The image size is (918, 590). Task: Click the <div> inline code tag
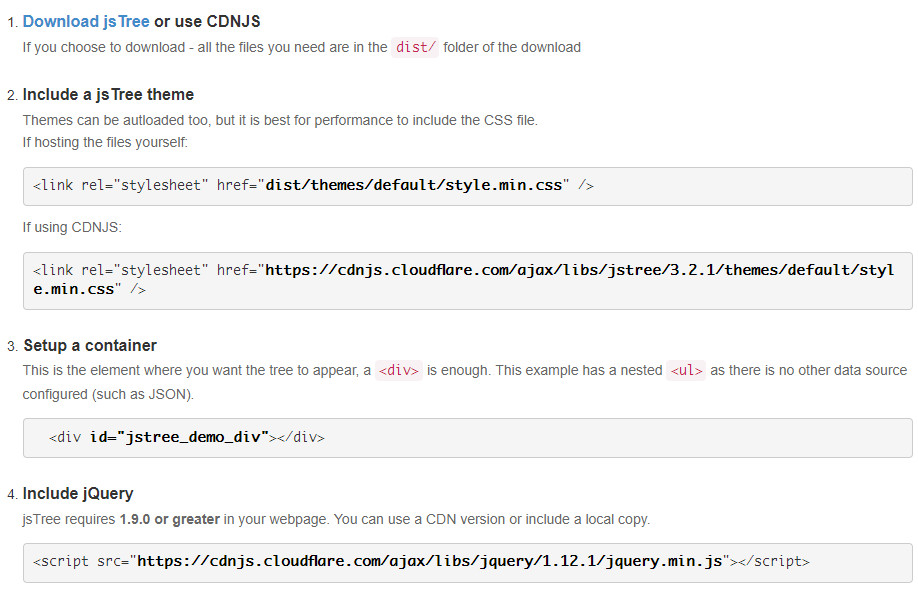coord(399,371)
